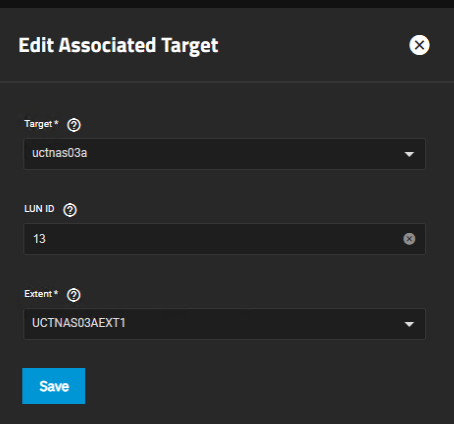Image resolution: width=454 pixels, height=424 pixels.
Task: Clear the LUN ID value with the x icon
Action: (x=409, y=239)
